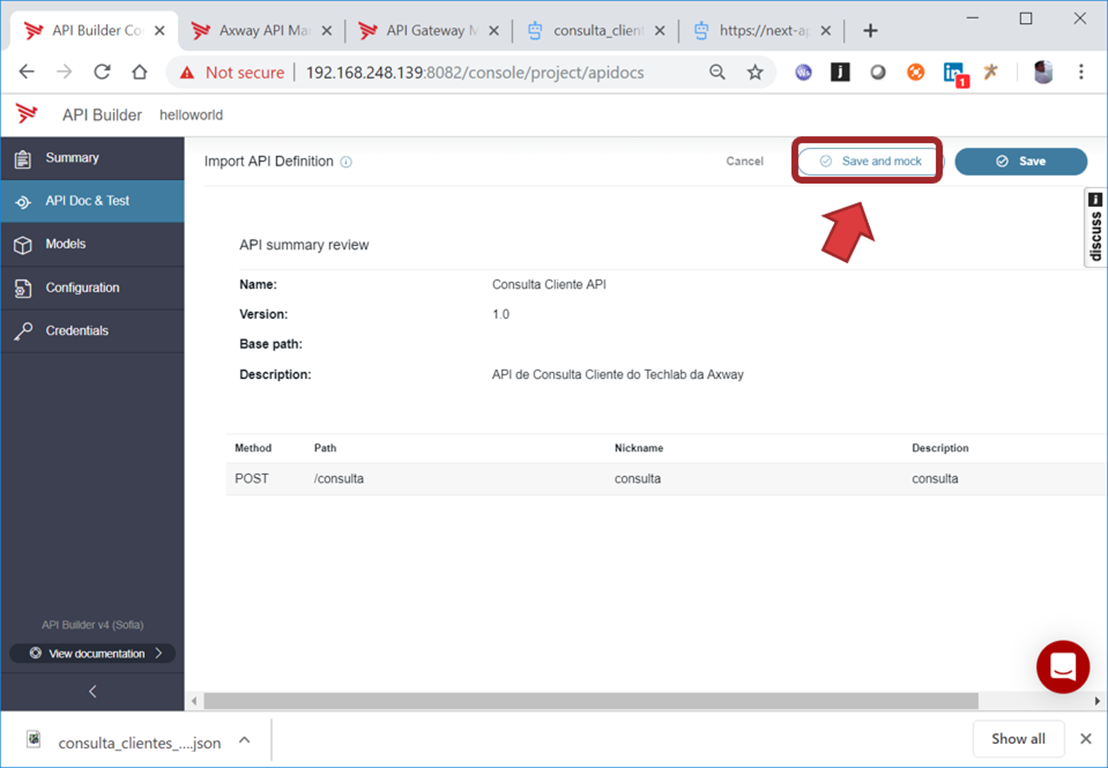
Task: Close the API Gateway tab
Action: [494, 30]
